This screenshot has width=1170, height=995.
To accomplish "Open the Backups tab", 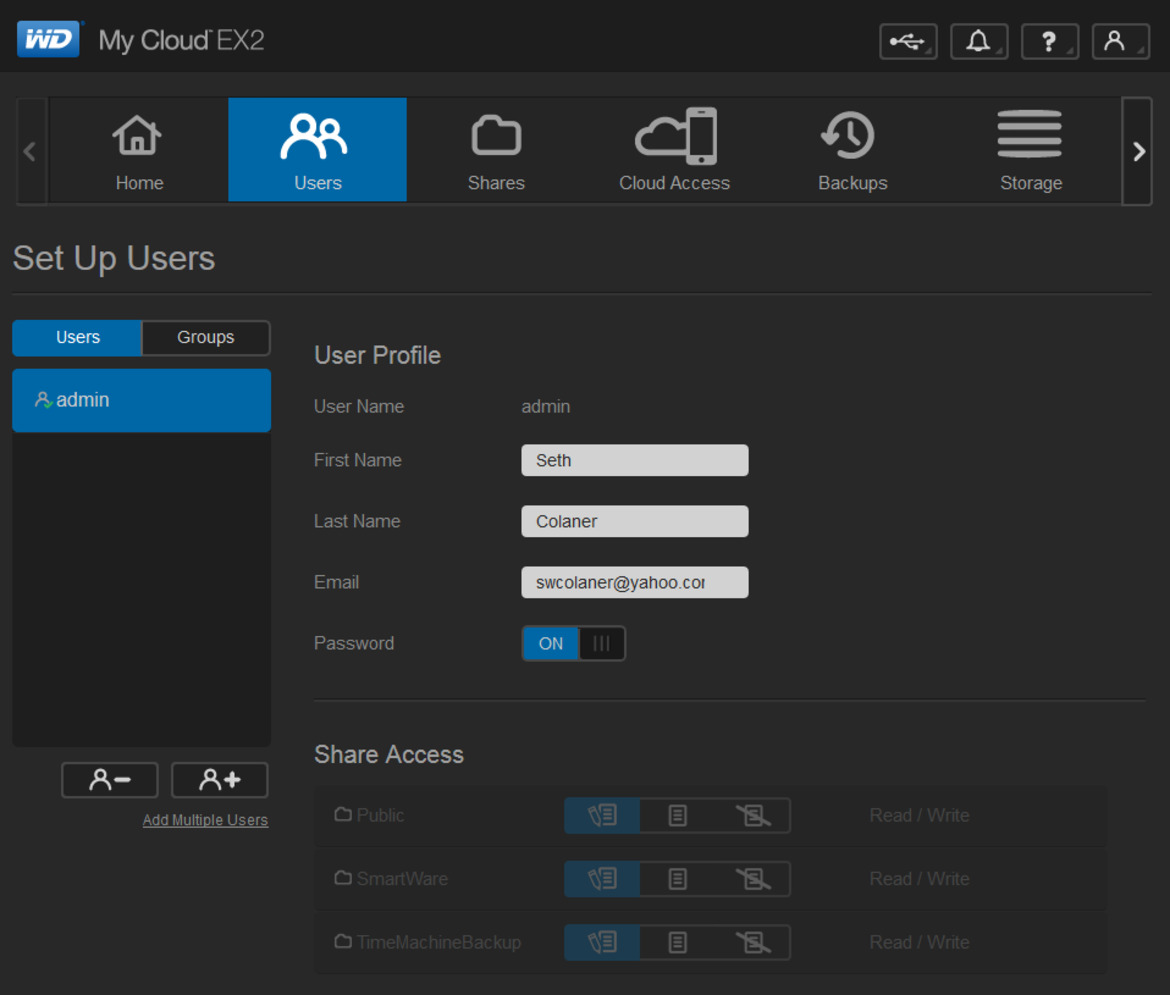I will point(852,150).
